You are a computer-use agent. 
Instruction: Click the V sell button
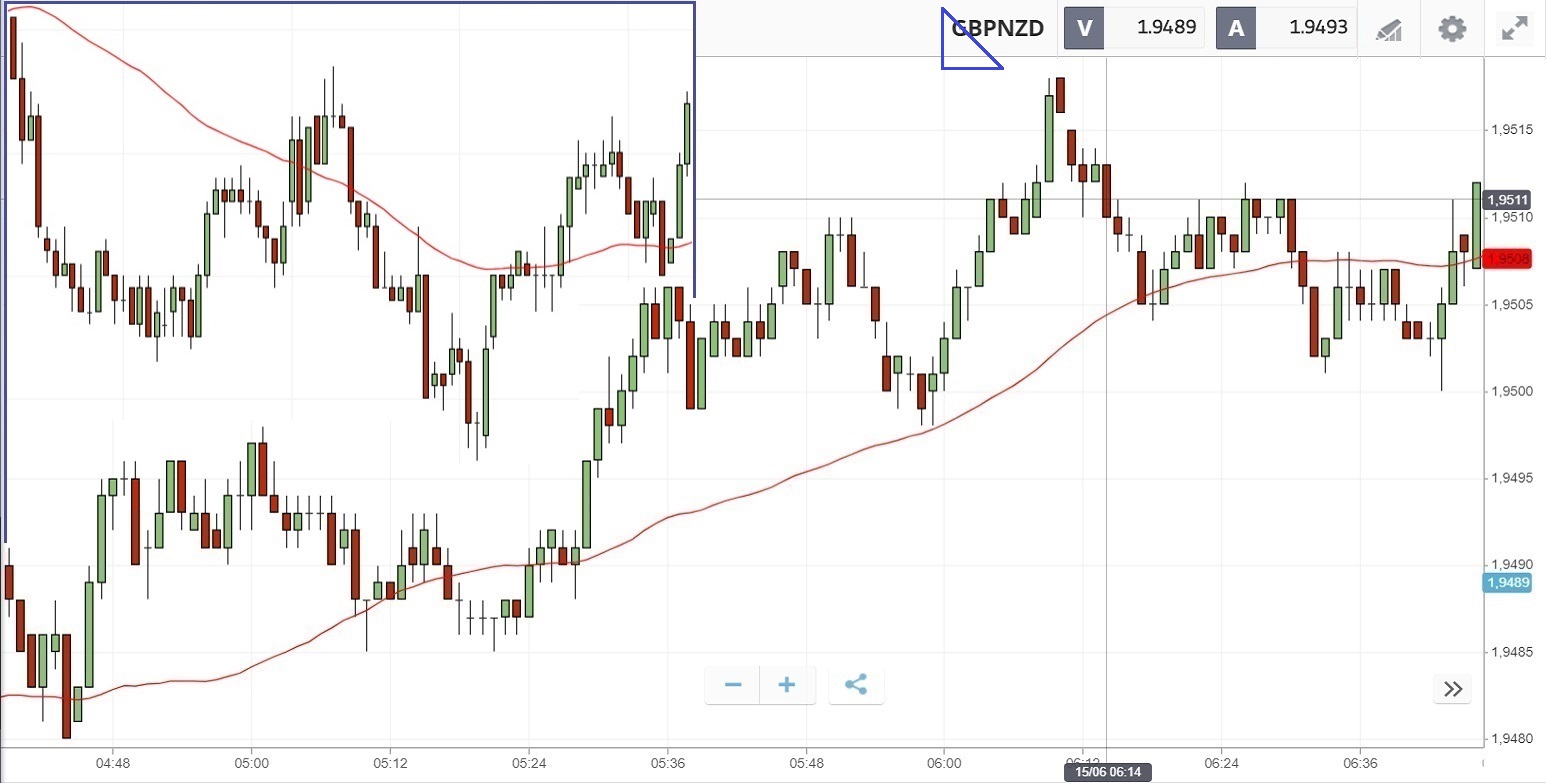(1084, 28)
